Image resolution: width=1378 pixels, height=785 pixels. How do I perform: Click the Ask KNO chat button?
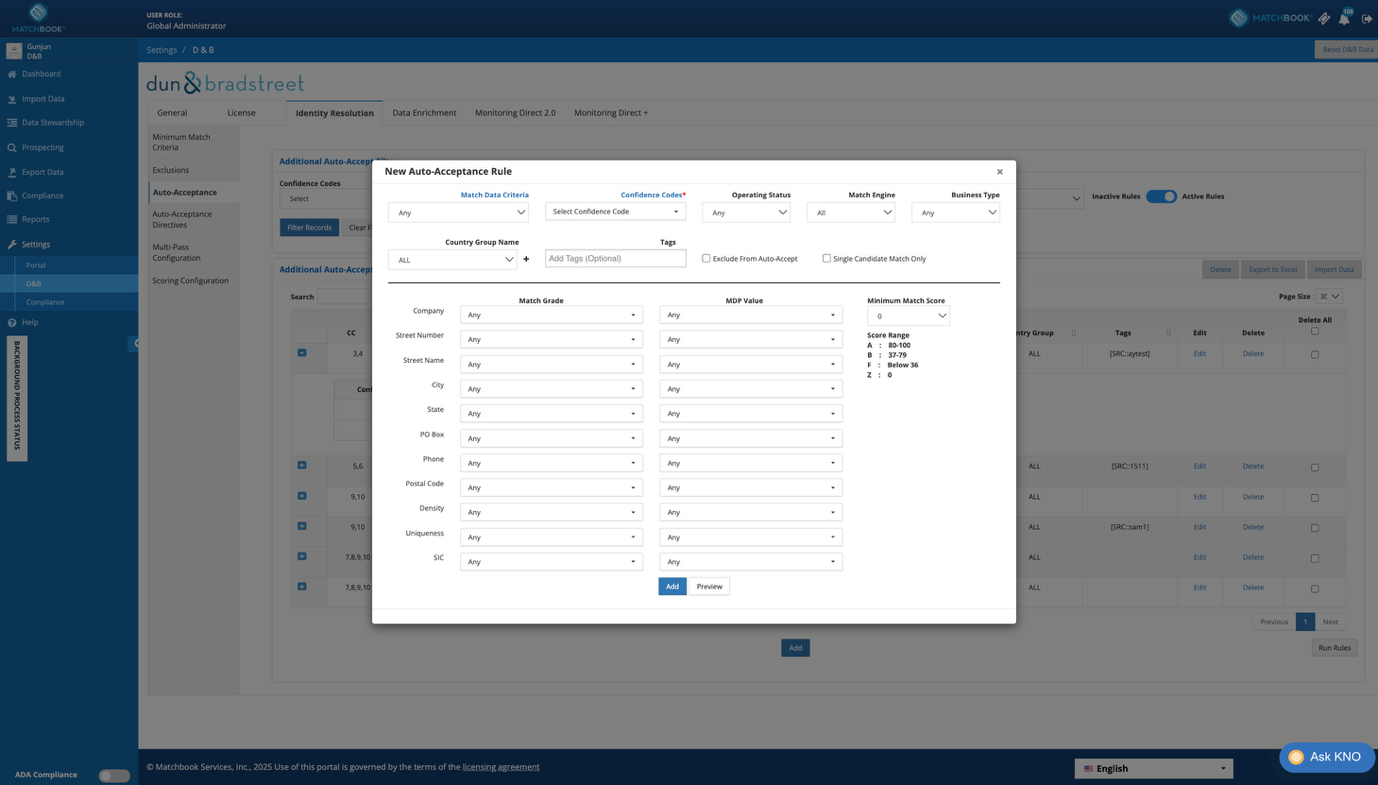(x=1326, y=757)
